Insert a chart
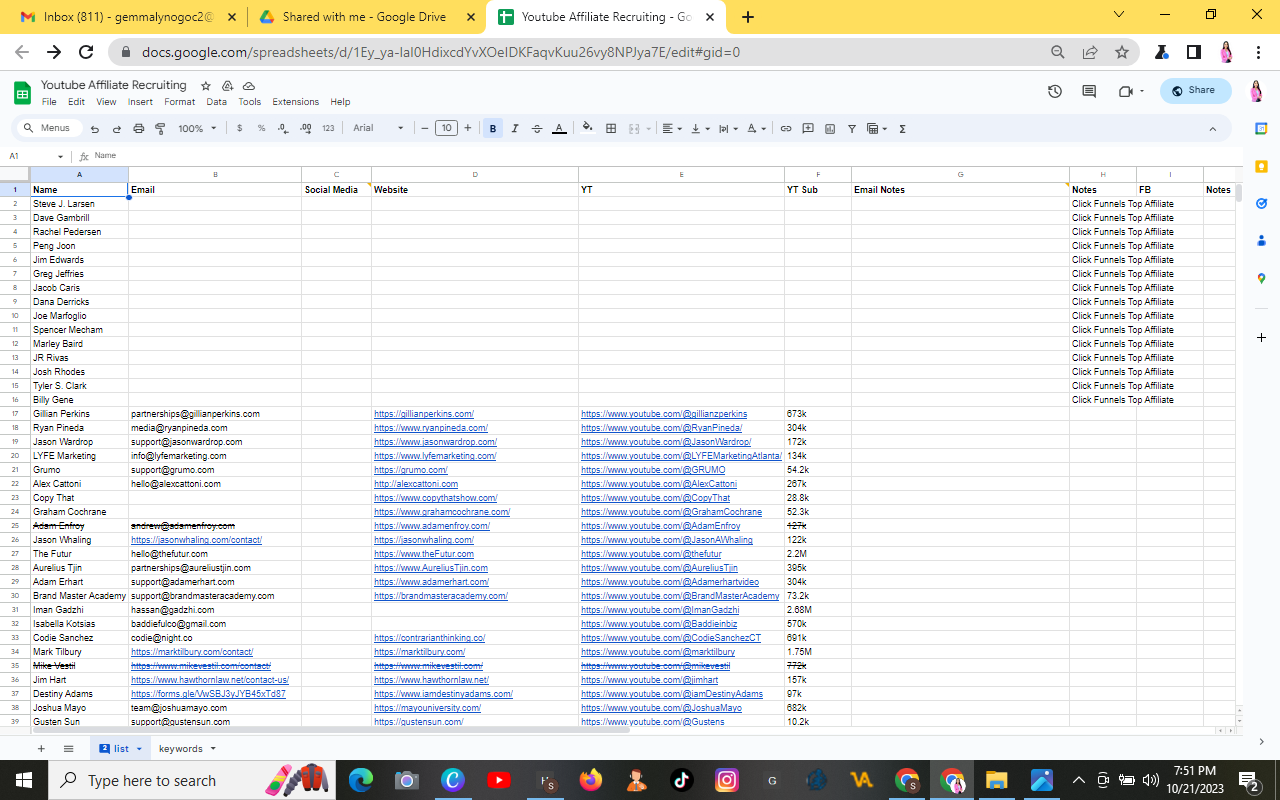Viewport: 1280px width, 800px height. coord(830,128)
